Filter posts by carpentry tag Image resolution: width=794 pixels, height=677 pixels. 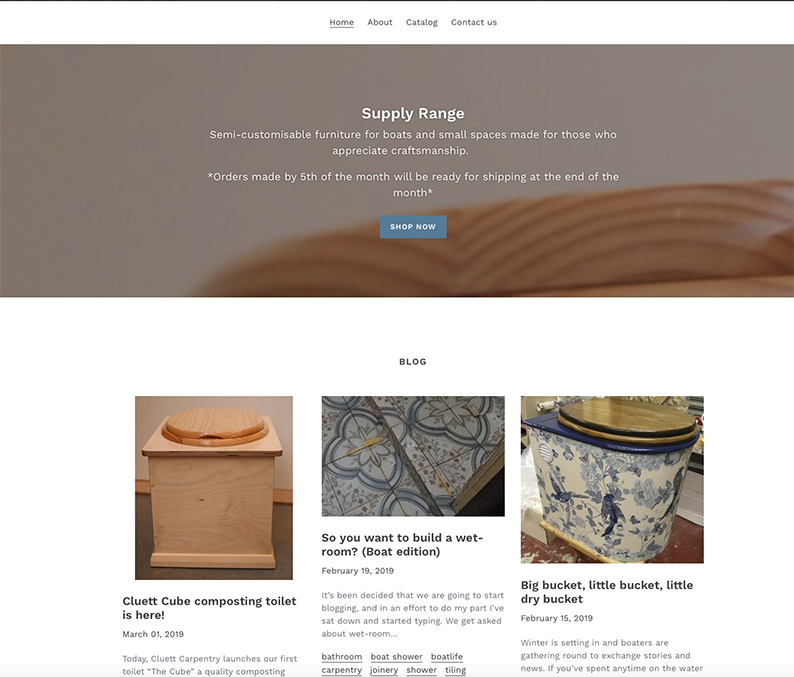342,670
